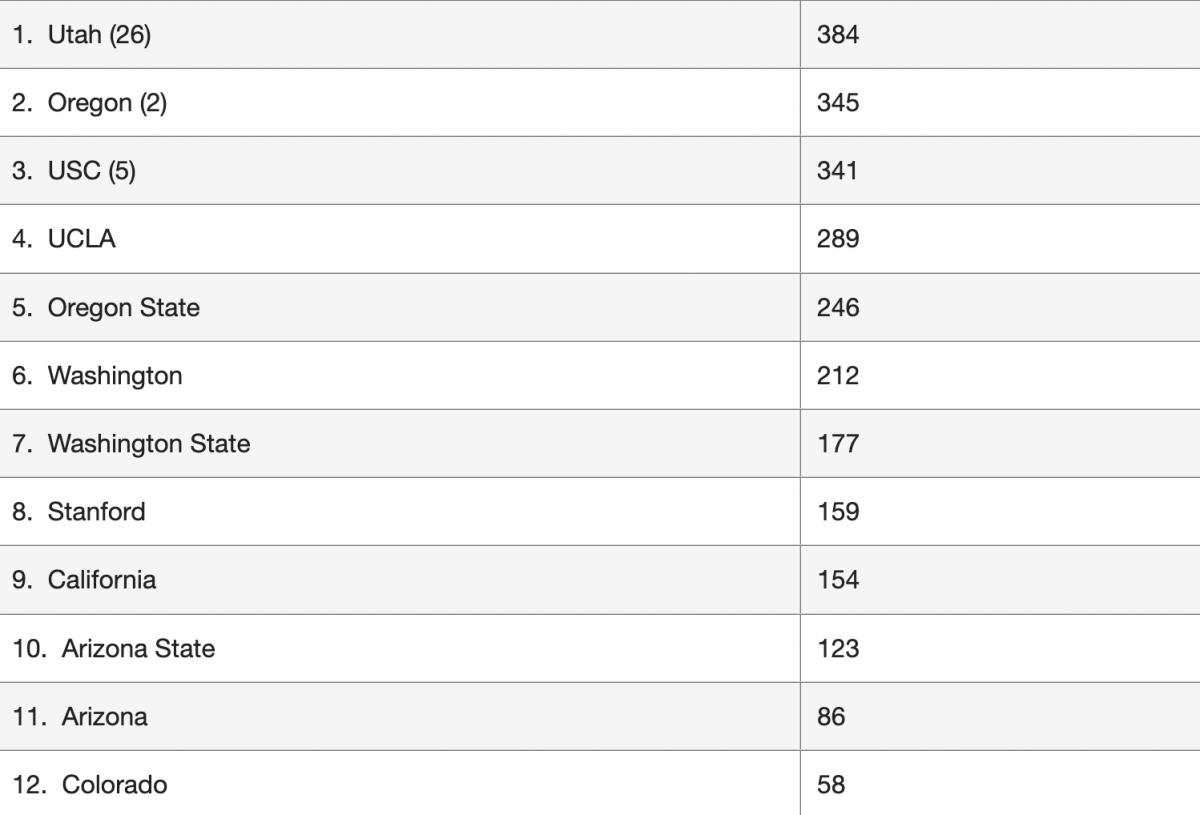
Task: Click the 384 points value
Action: 838,35
